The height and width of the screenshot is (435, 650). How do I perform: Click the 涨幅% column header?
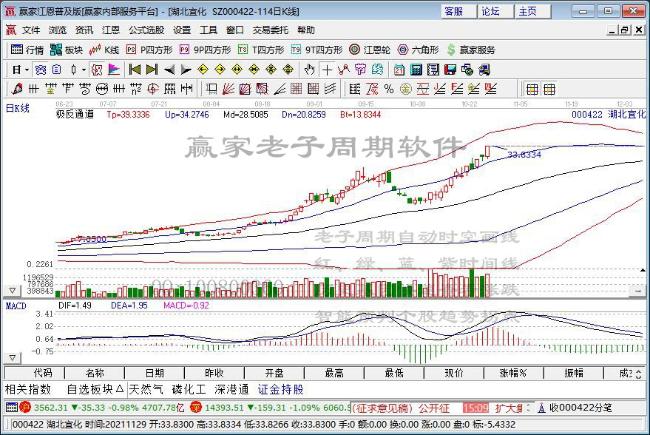(x=514, y=372)
